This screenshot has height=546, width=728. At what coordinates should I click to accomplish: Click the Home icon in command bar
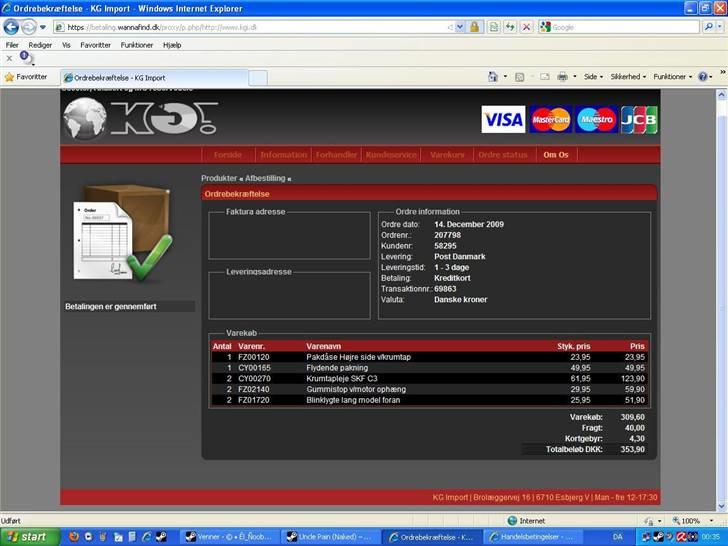pos(492,76)
